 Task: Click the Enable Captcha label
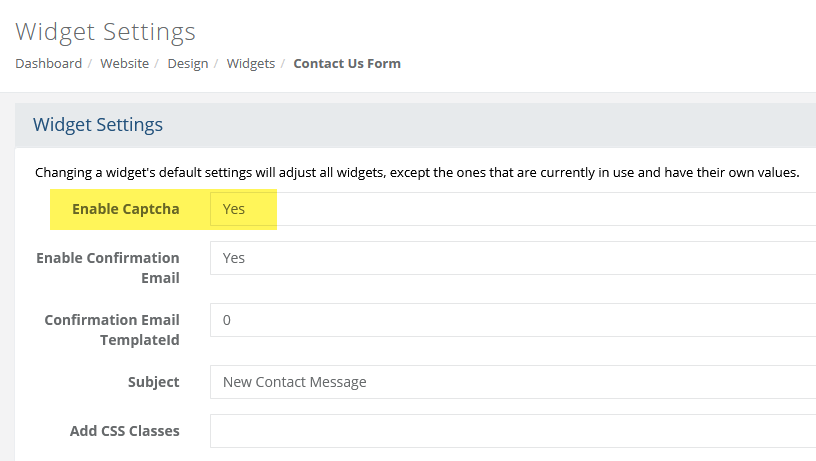click(125, 209)
